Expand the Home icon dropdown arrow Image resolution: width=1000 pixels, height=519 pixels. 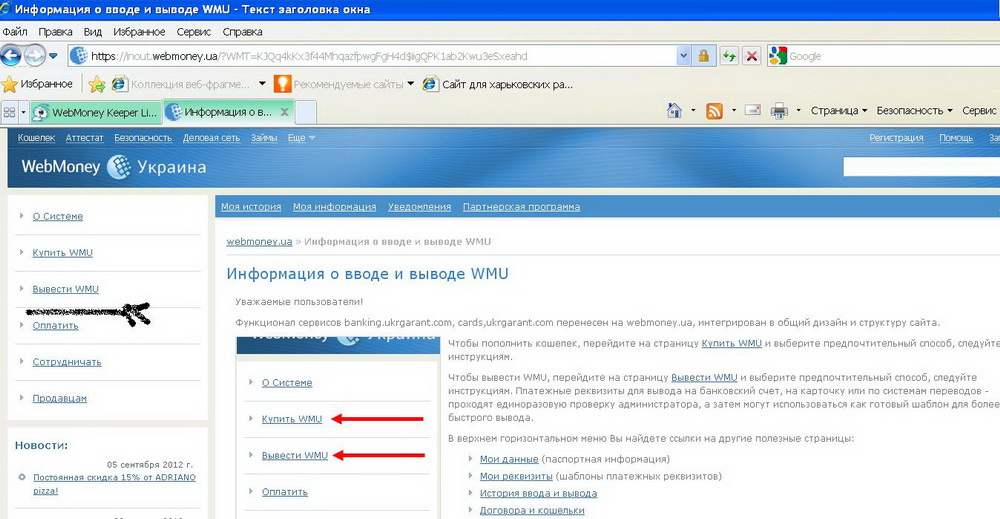click(x=693, y=110)
